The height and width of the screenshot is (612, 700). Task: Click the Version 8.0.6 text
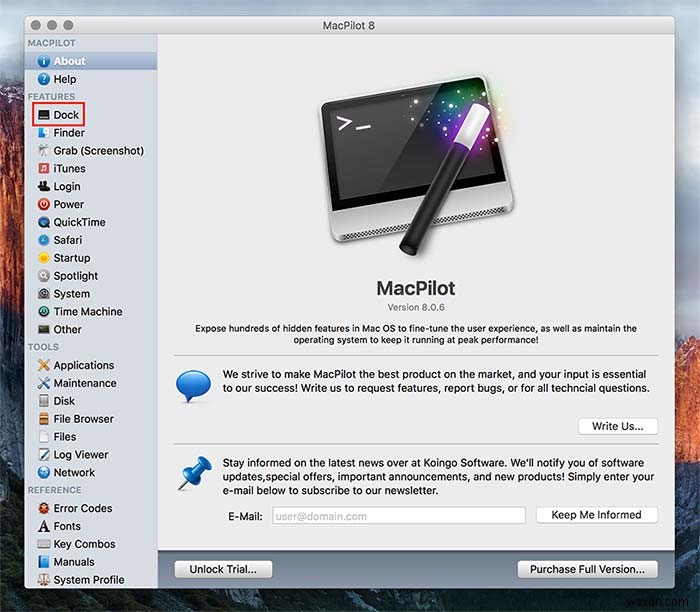click(x=416, y=307)
